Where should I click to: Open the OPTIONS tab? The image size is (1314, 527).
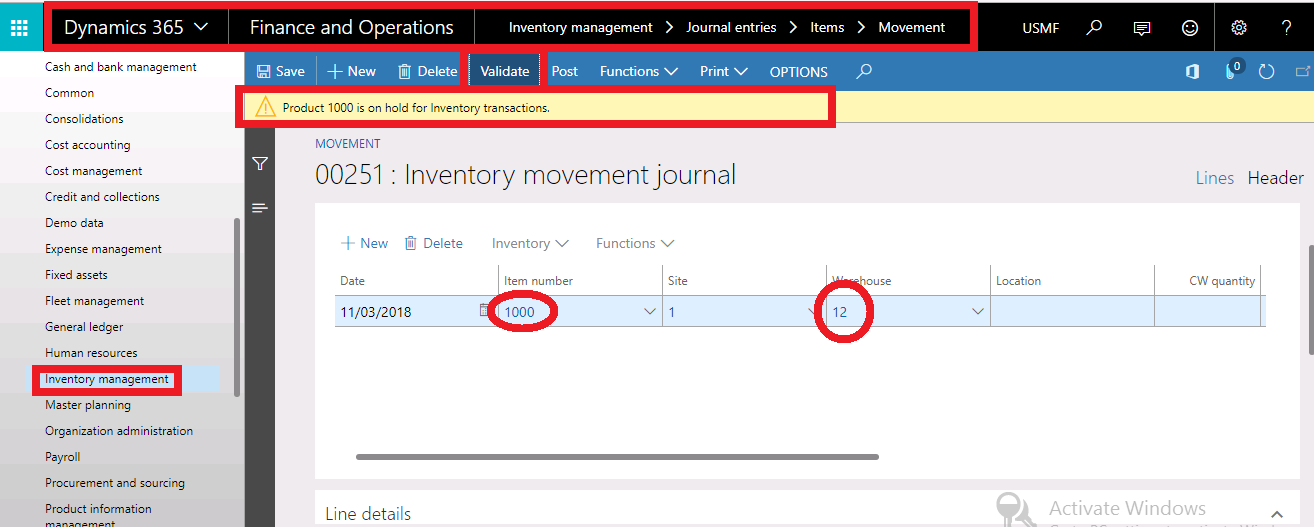[798, 72]
